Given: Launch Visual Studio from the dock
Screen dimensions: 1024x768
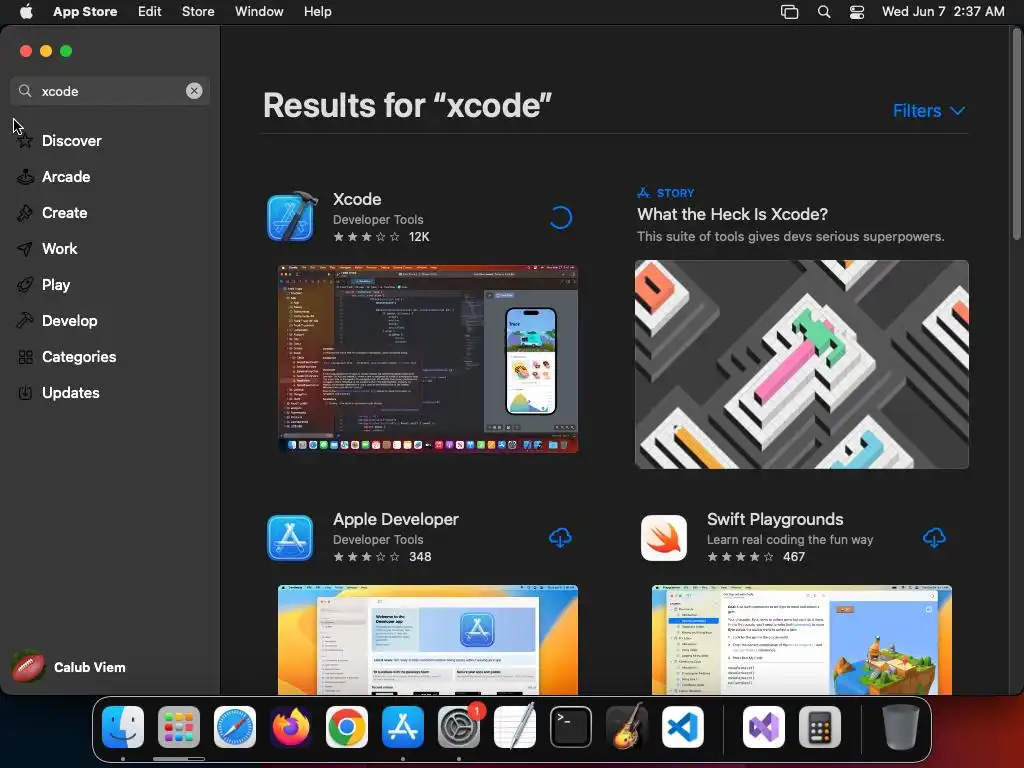Looking at the screenshot, I should pos(763,727).
